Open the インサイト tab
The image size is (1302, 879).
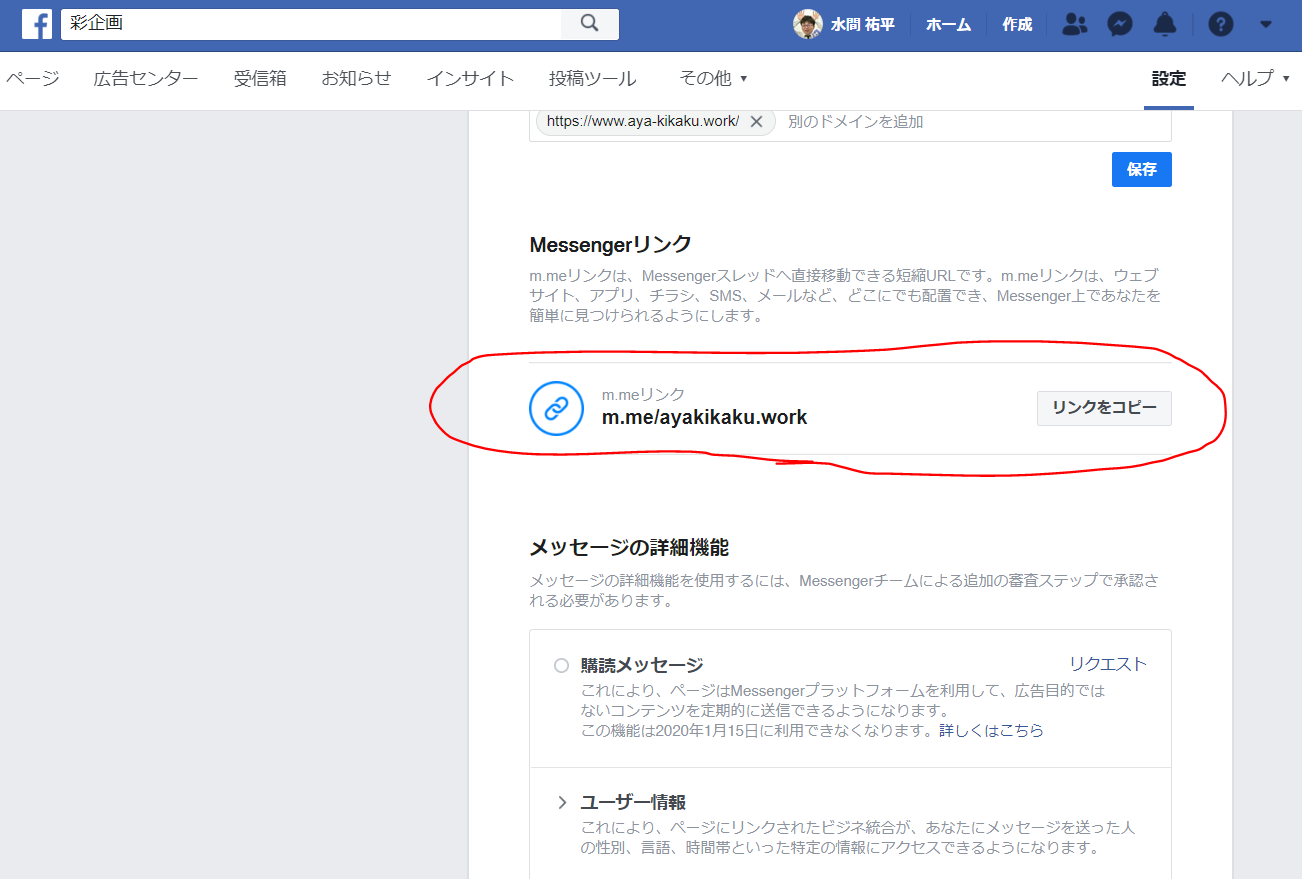click(x=470, y=79)
